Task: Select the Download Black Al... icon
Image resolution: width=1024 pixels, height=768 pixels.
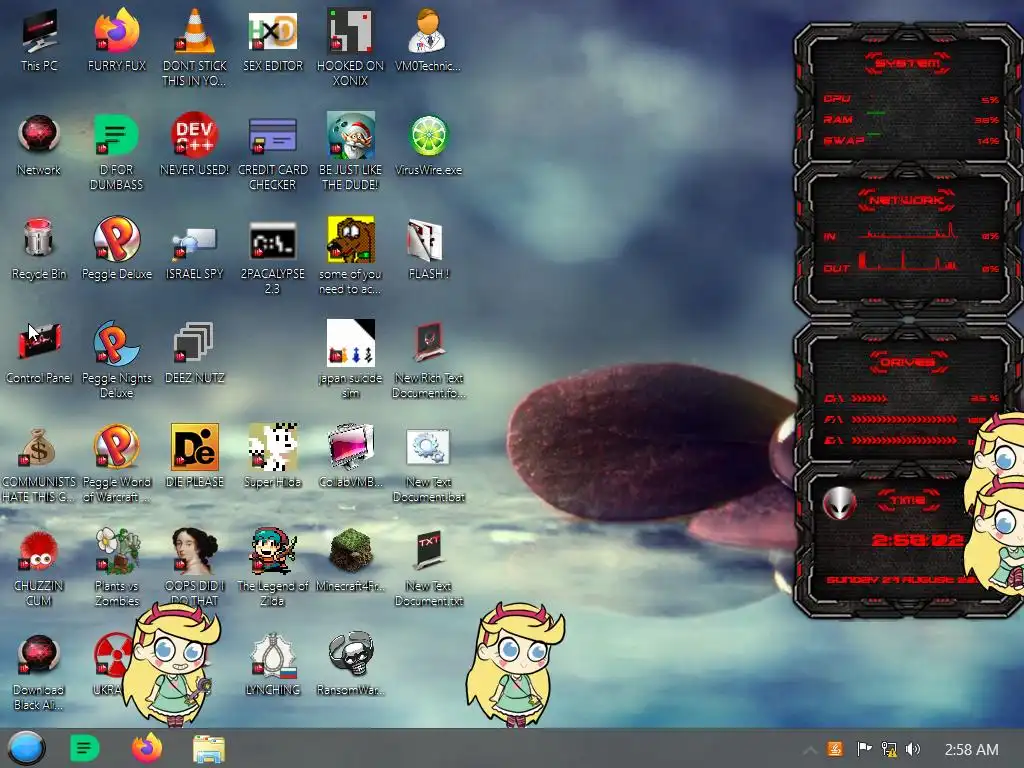Action: (39, 673)
